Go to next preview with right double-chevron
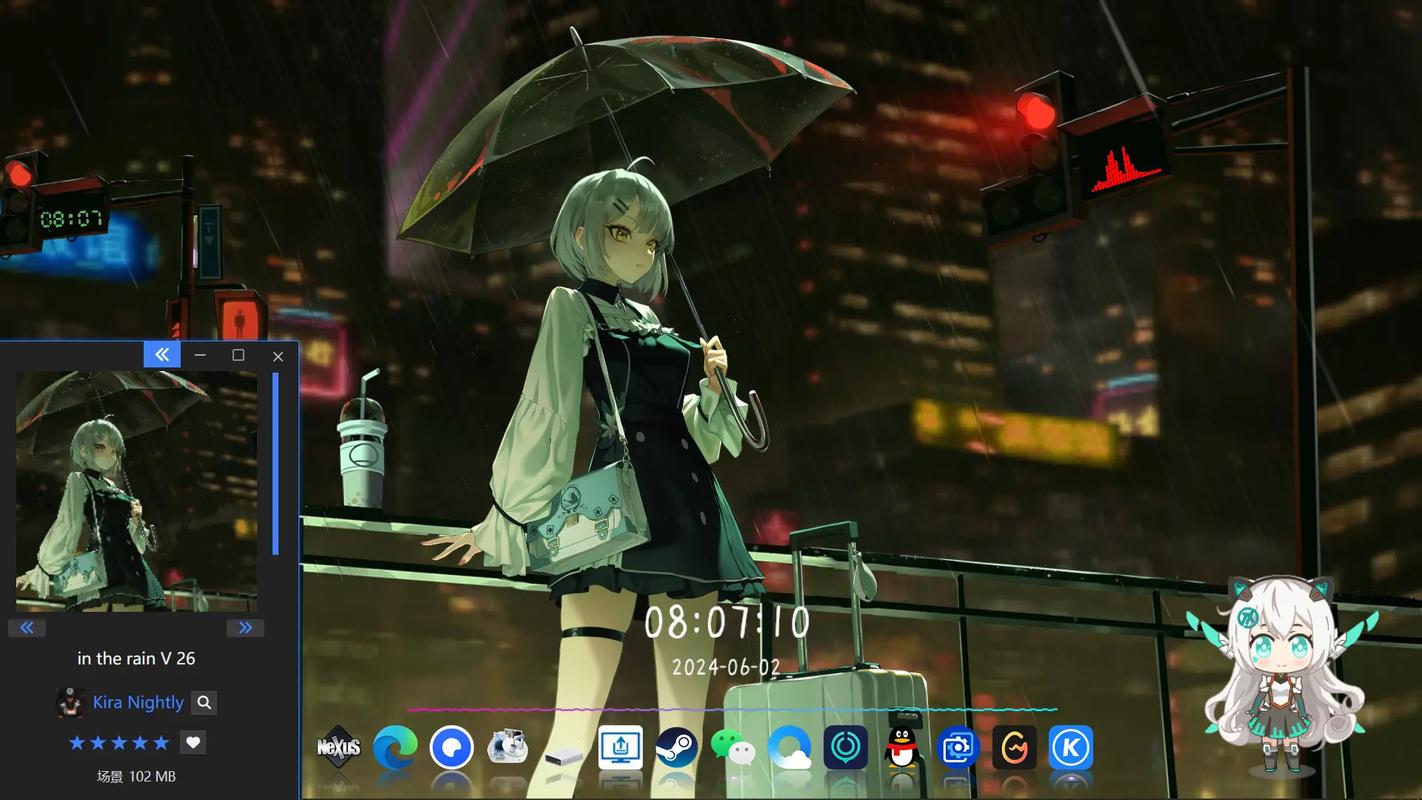Screen dimensions: 1422x800 click(x=245, y=628)
